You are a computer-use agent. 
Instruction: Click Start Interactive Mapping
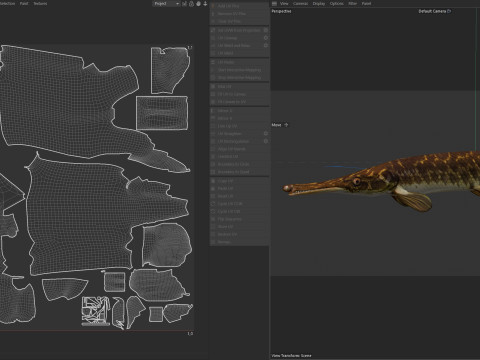(x=239, y=70)
